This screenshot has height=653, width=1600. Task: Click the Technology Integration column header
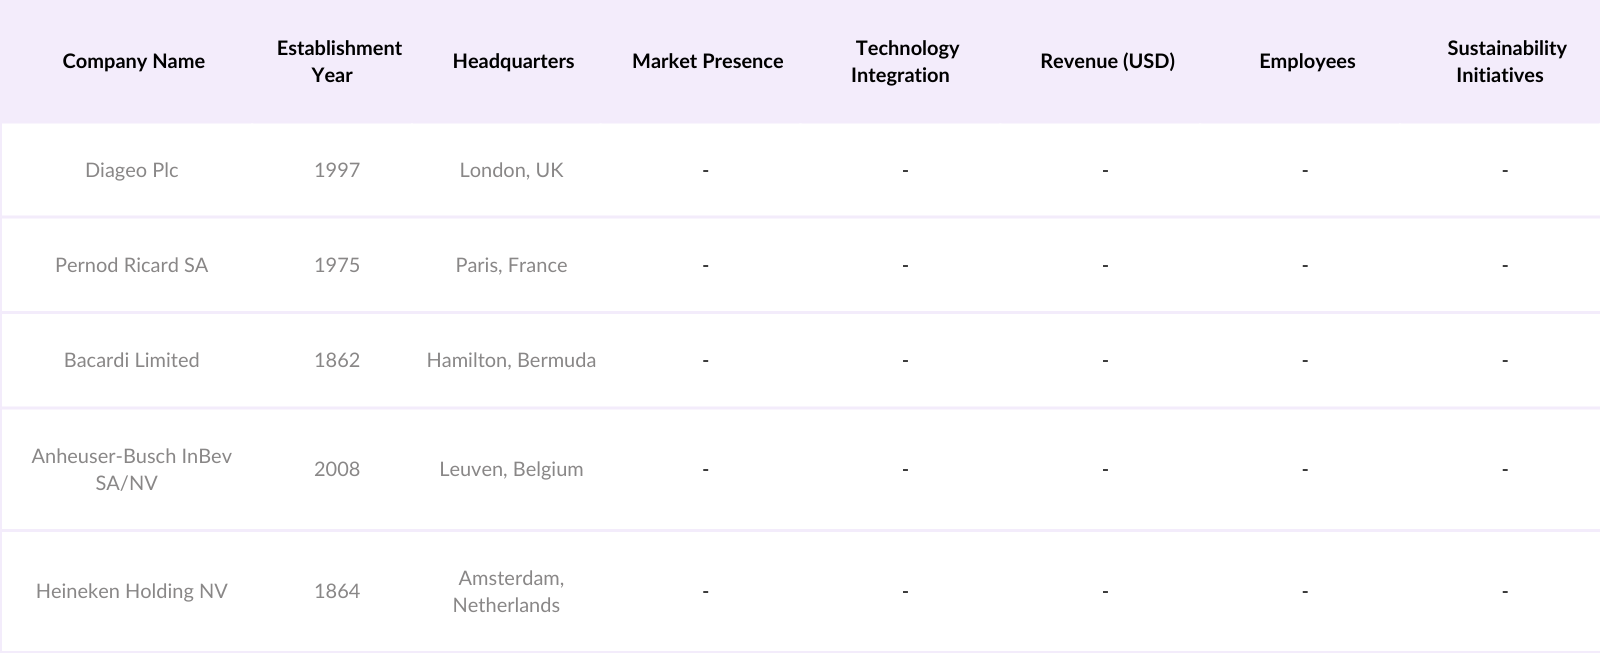point(905,61)
